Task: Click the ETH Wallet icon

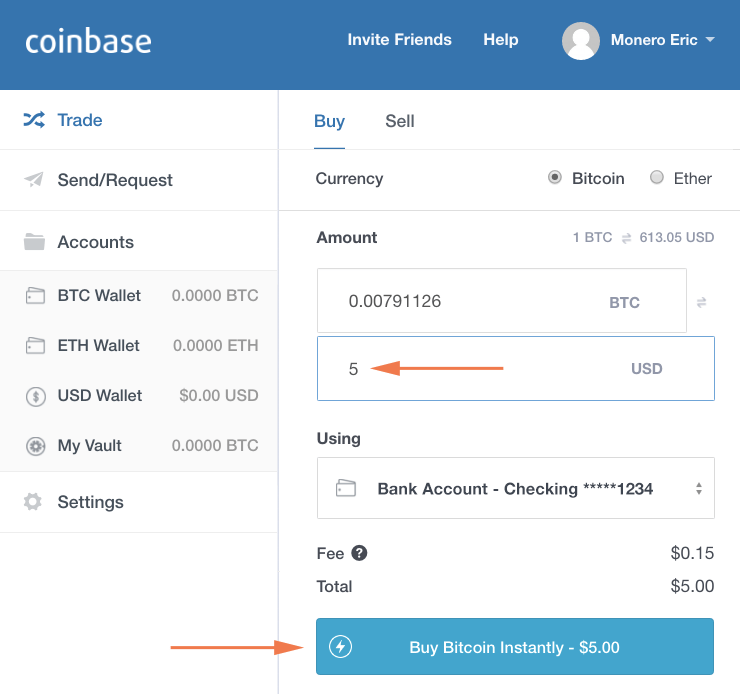Action: click(35, 346)
